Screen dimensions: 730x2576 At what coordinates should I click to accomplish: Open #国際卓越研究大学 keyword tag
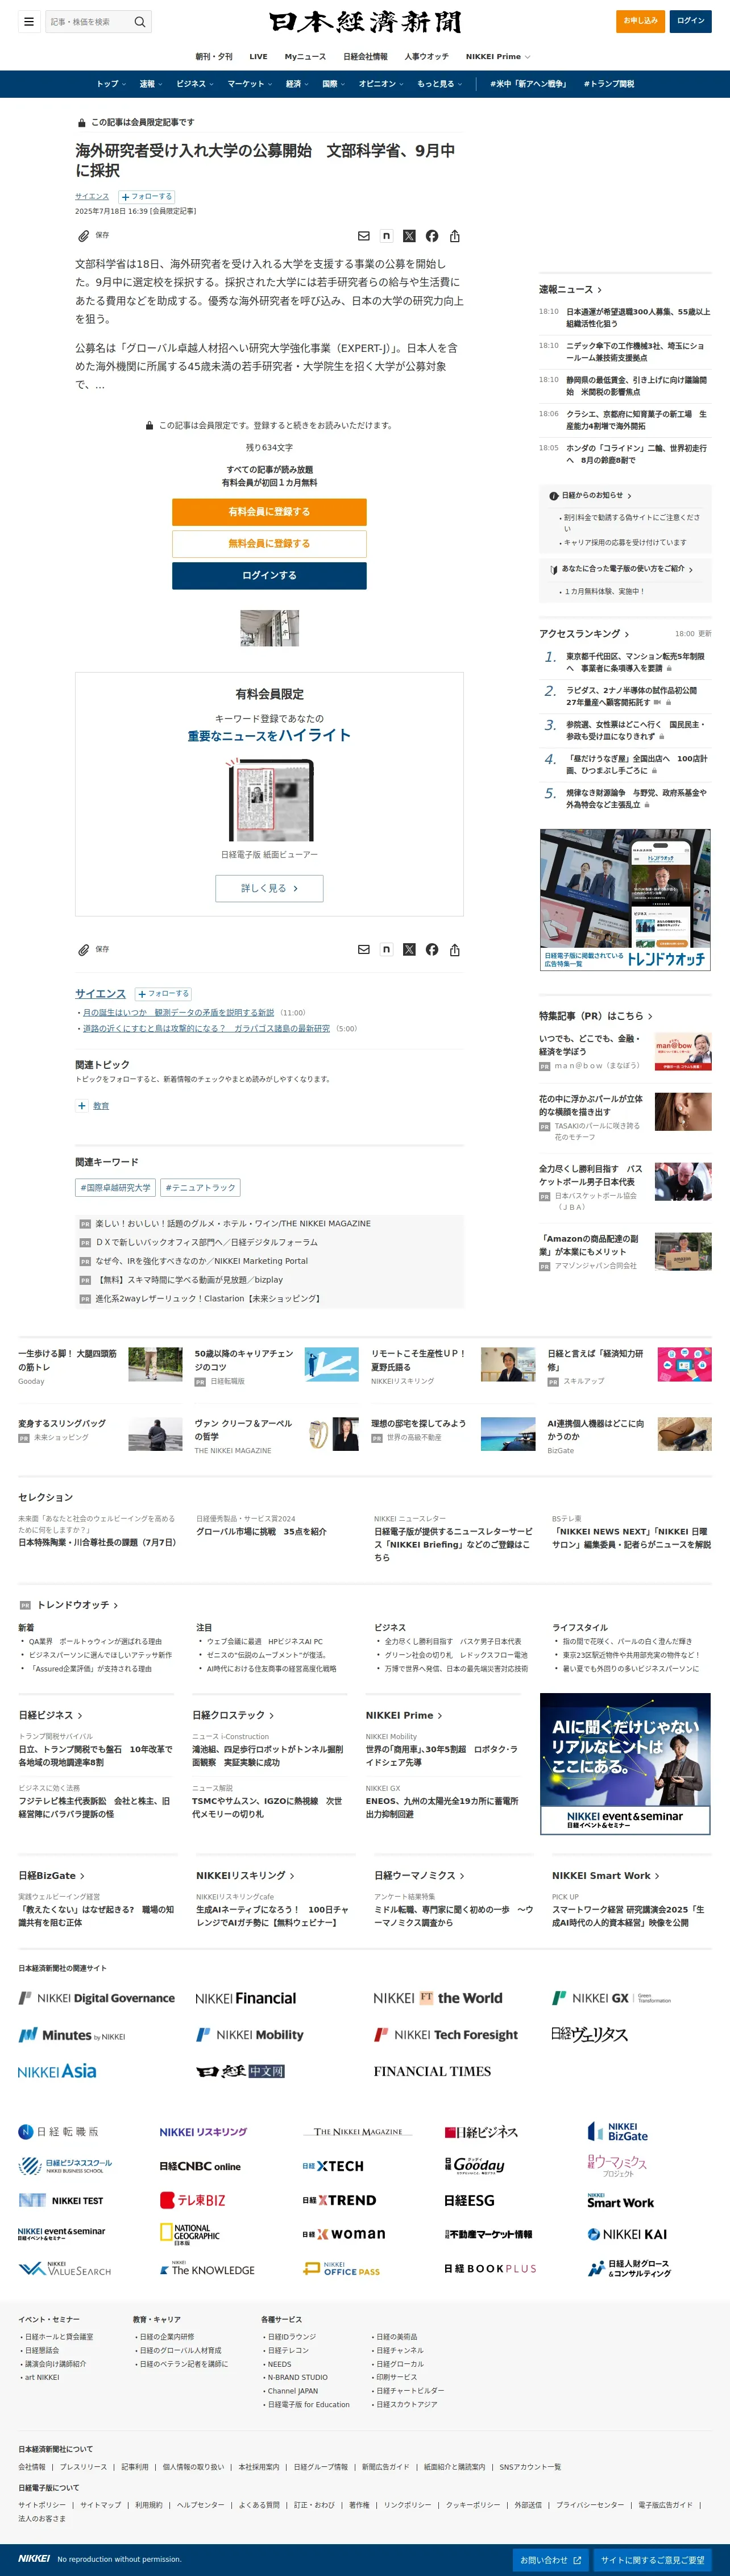(115, 1188)
